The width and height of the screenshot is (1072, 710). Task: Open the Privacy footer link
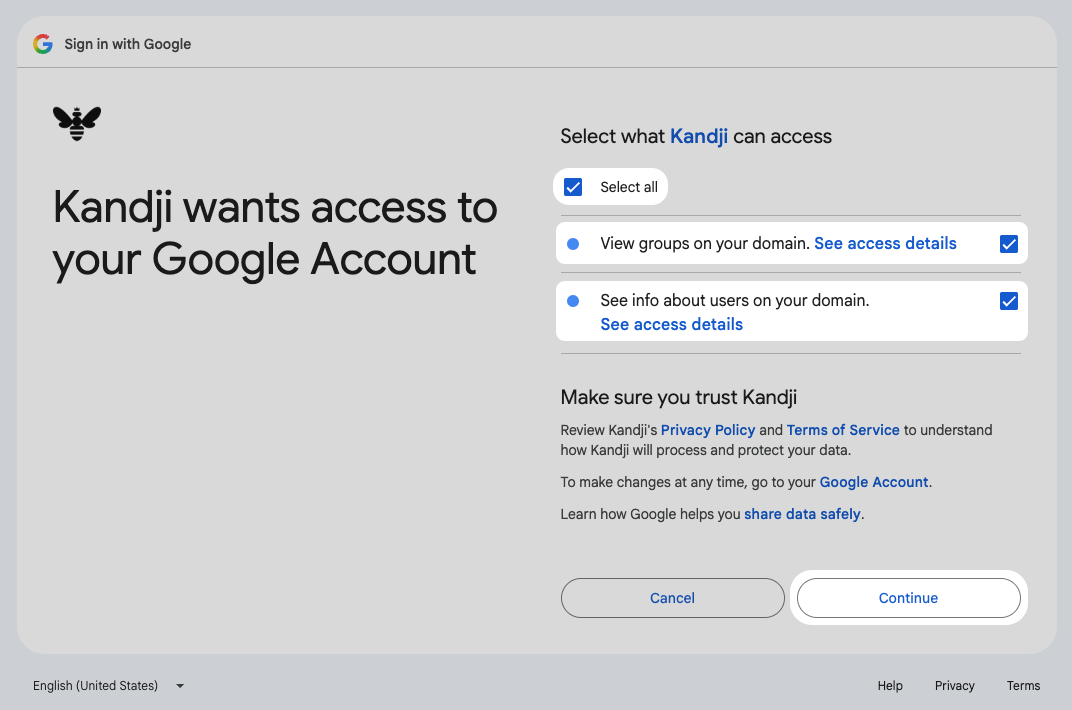(x=954, y=685)
